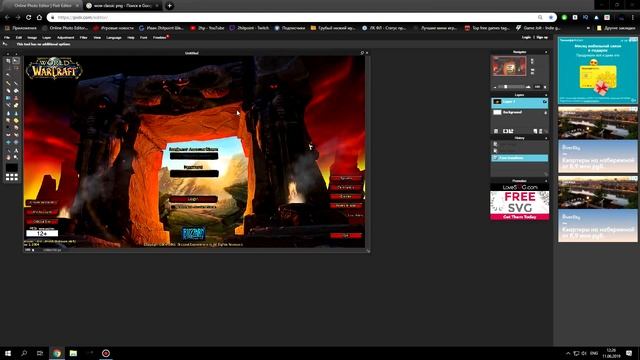This screenshot has width=640, height=360.
Task: Select the Smudge tool
Action: [8, 120]
